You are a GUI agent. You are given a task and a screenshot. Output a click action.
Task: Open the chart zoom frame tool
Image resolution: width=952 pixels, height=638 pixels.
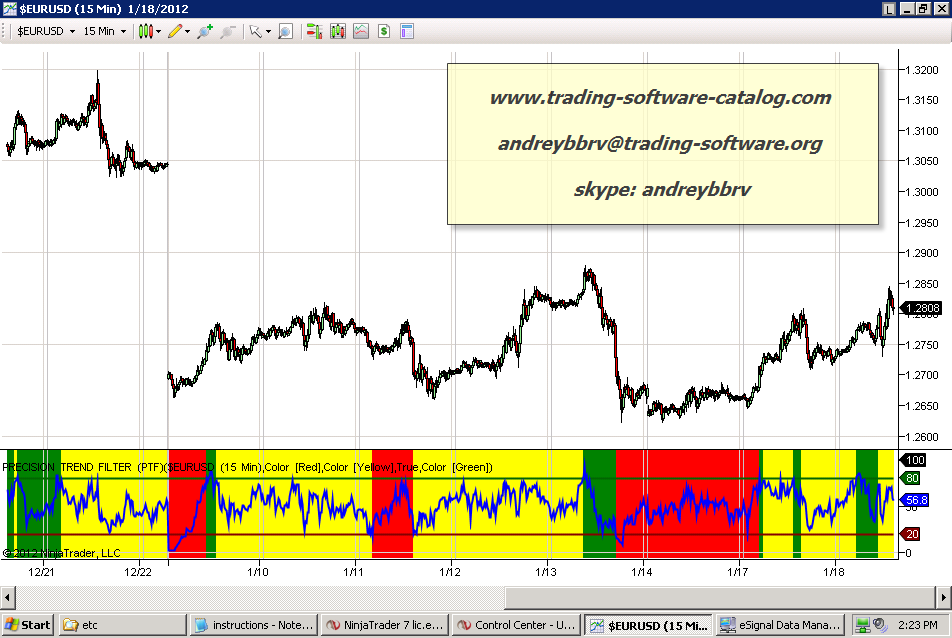tap(285, 31)
